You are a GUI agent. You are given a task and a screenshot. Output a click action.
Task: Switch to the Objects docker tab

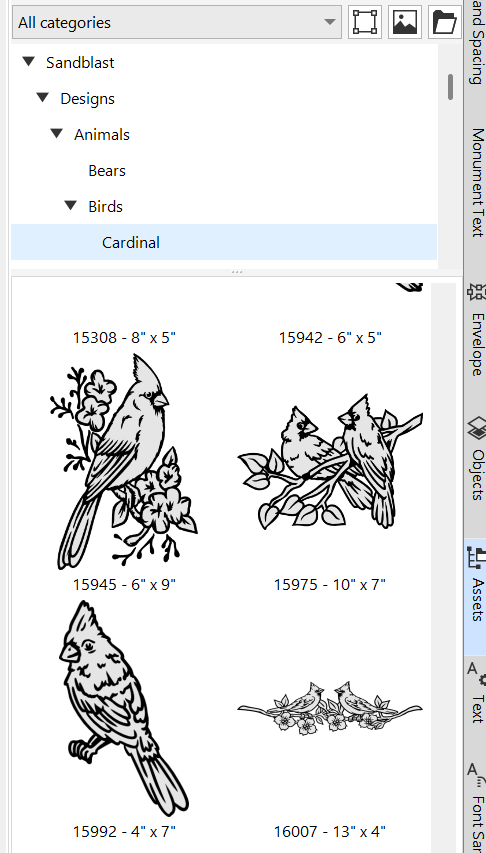click(476, 459)
